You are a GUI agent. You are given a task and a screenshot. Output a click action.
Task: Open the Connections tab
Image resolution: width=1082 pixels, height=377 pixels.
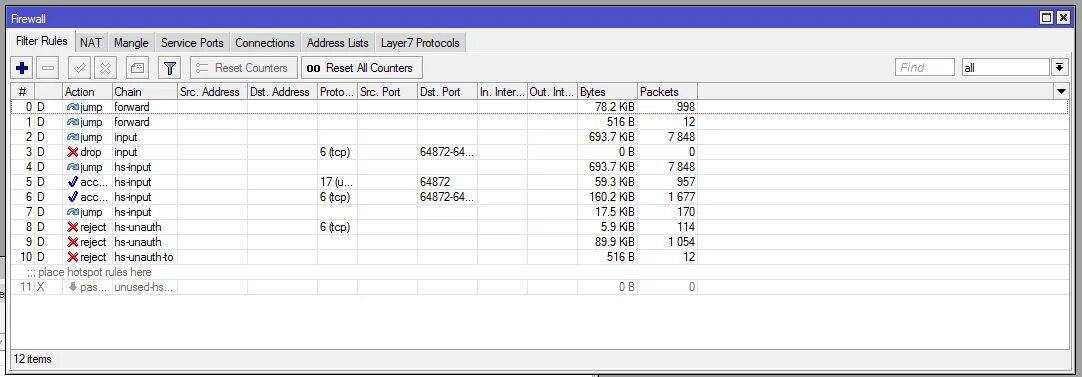pos(265,43)
